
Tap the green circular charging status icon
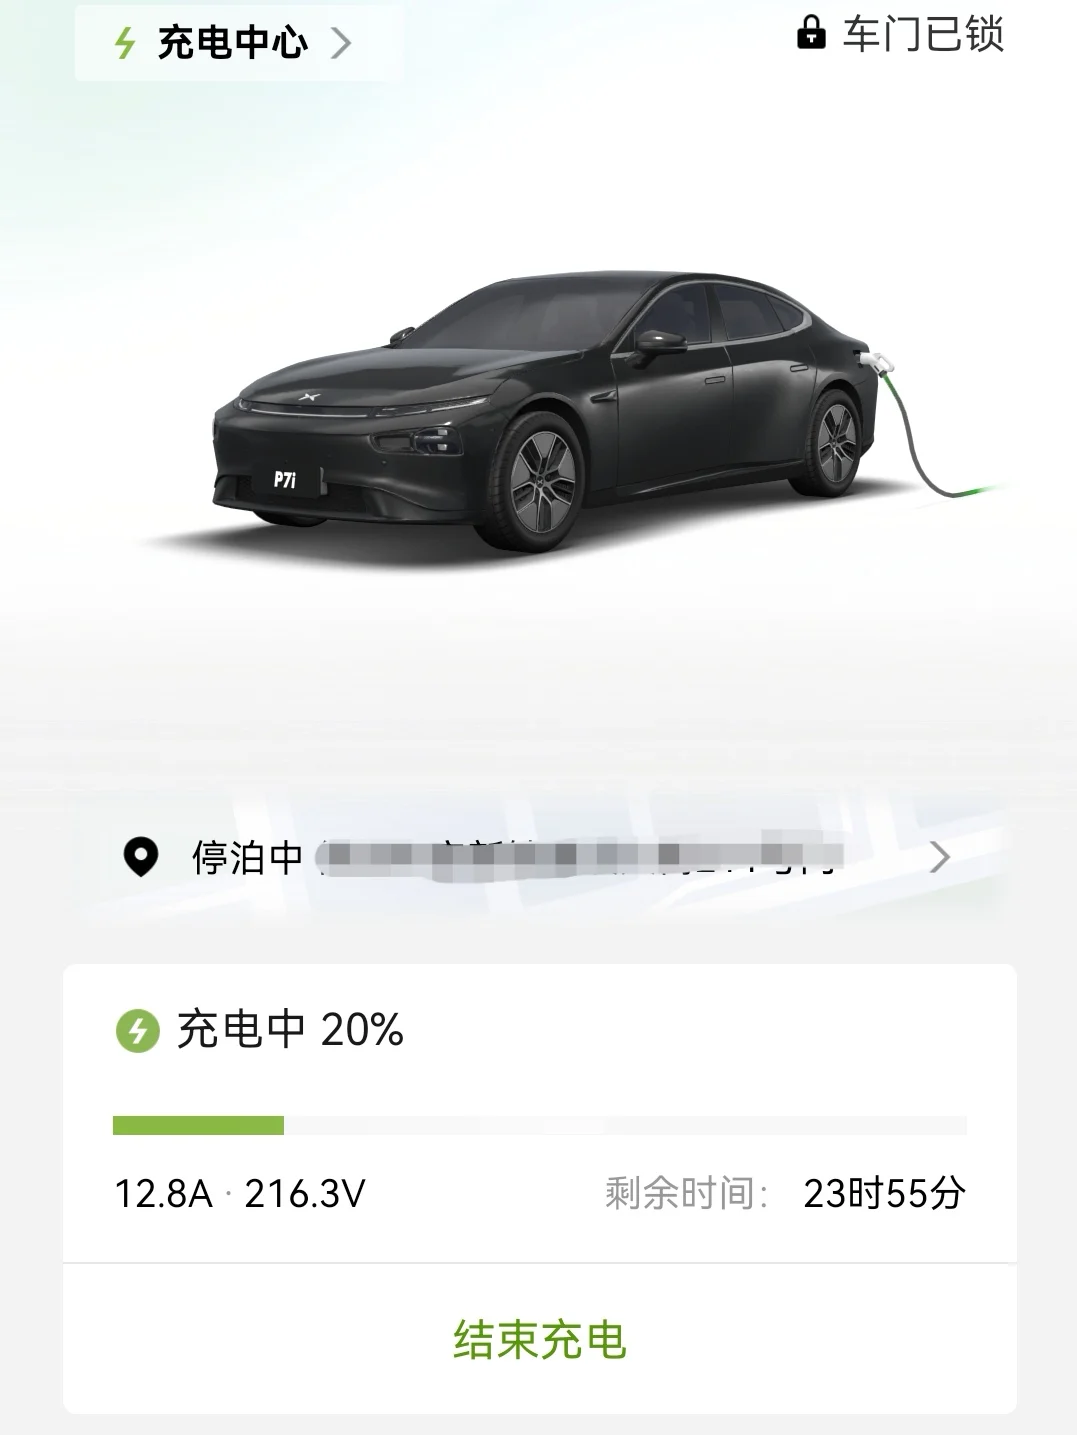[138, 1030]
